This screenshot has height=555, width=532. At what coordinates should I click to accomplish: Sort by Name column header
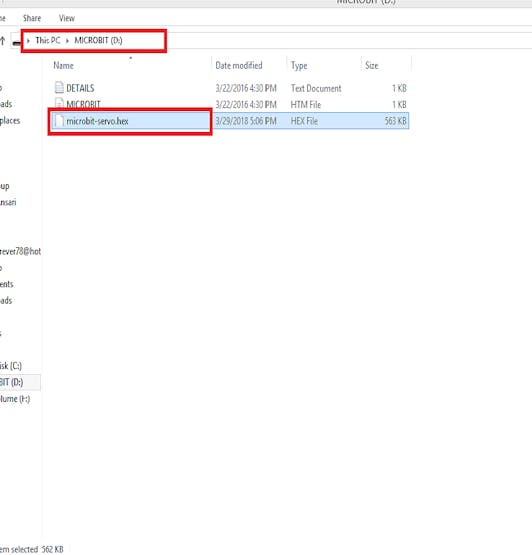[x=63, y=65]
